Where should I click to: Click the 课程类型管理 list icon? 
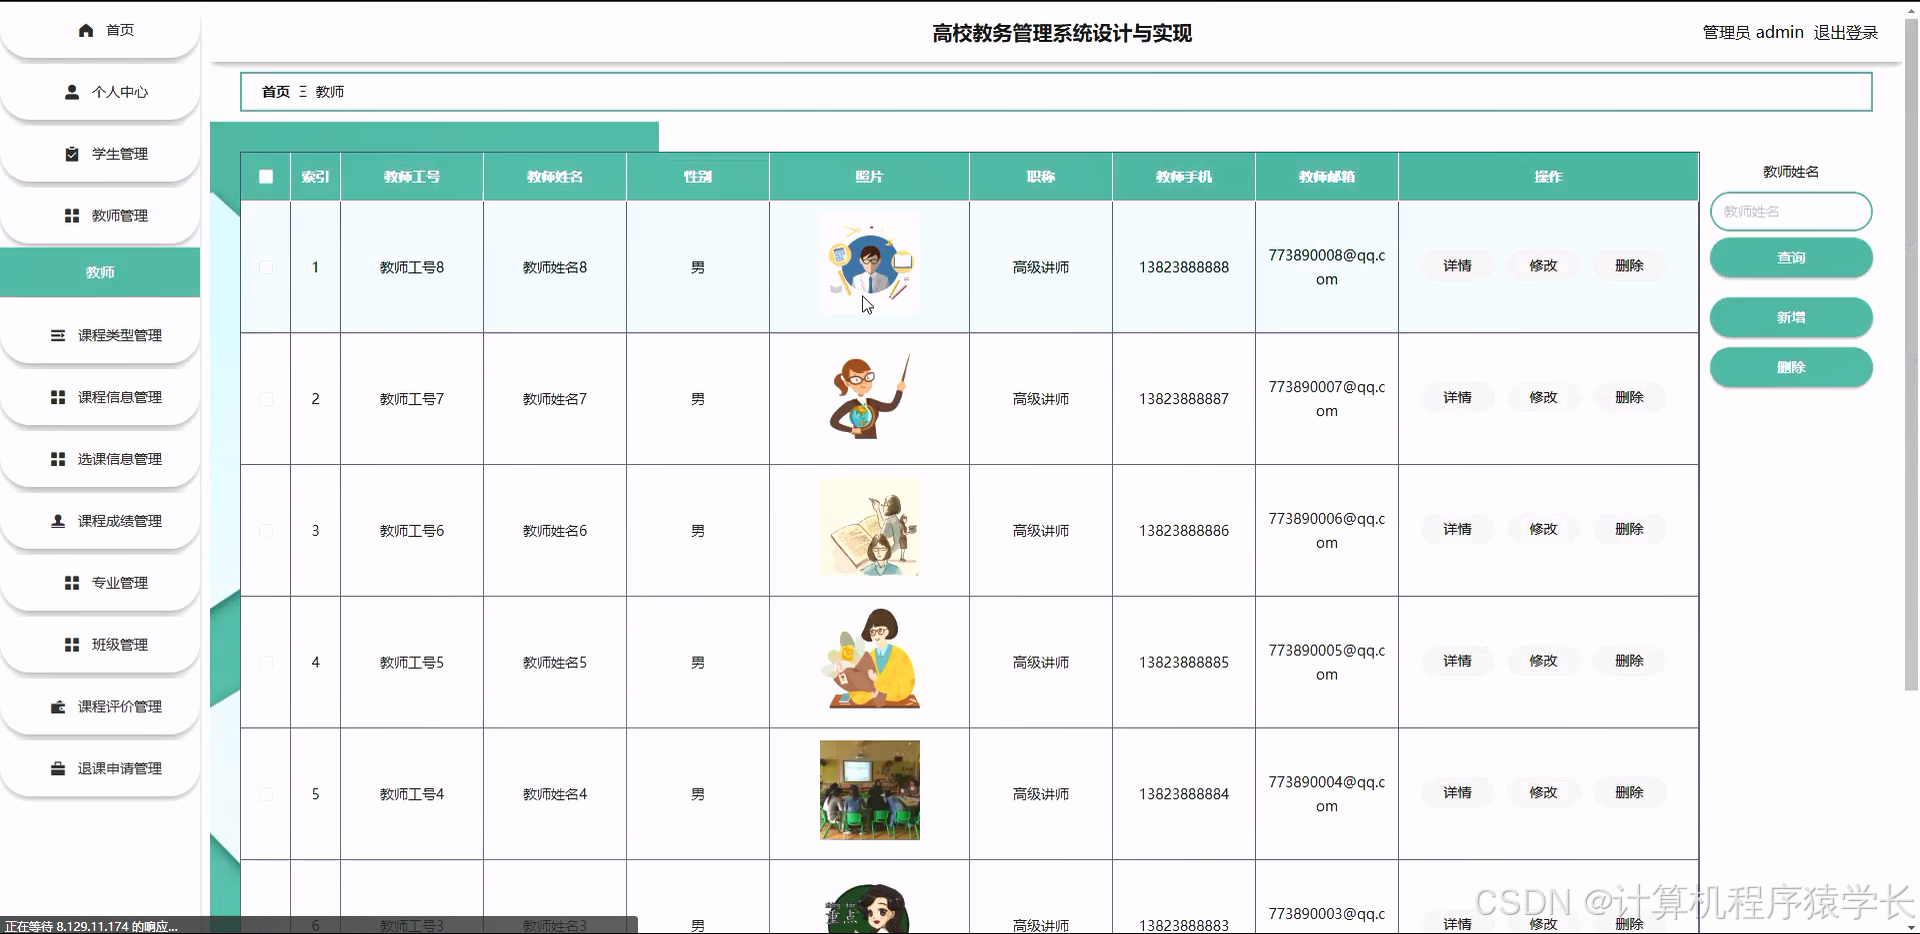tap(57, 335)
